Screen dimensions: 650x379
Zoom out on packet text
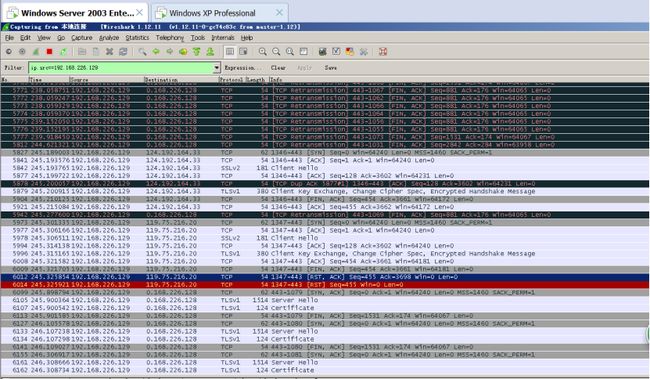click(276, 52)
